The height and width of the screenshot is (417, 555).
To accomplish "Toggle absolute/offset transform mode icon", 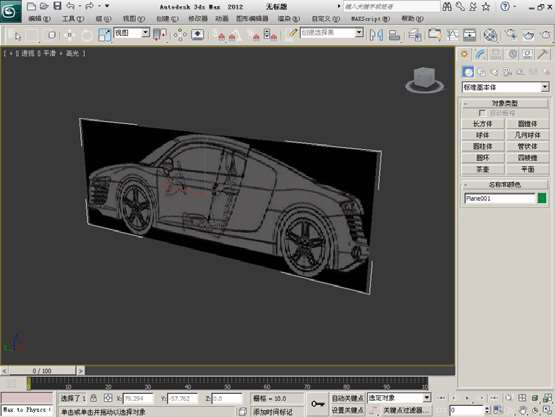I will (108, 398).
